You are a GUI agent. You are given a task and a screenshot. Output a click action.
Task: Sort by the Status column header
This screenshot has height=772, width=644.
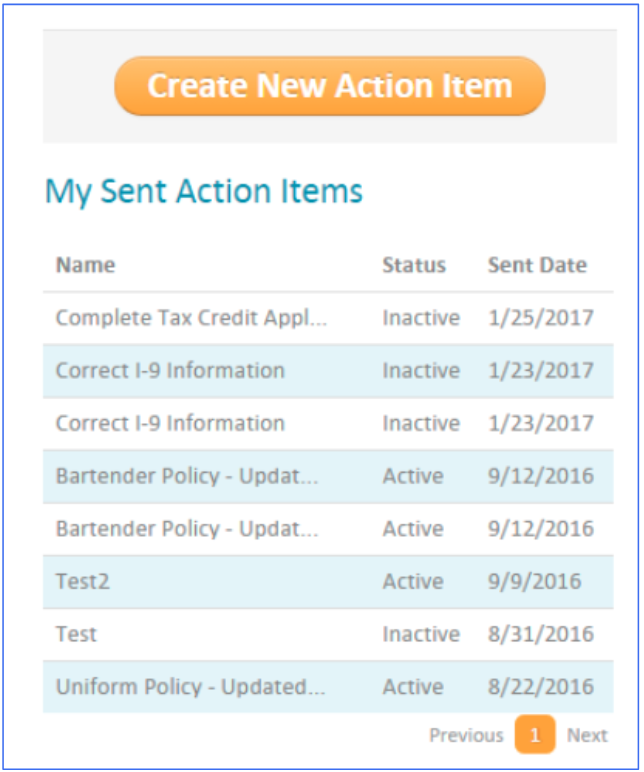413,265
